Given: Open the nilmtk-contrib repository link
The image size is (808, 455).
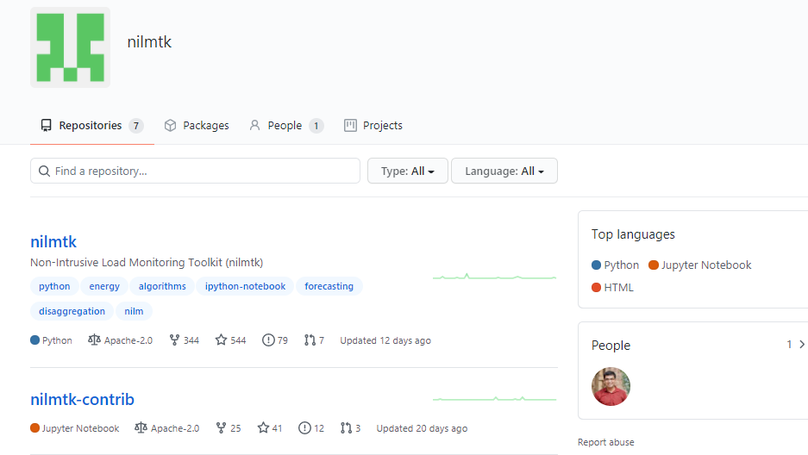Looking at the screenshot, I should click(82, 400).
